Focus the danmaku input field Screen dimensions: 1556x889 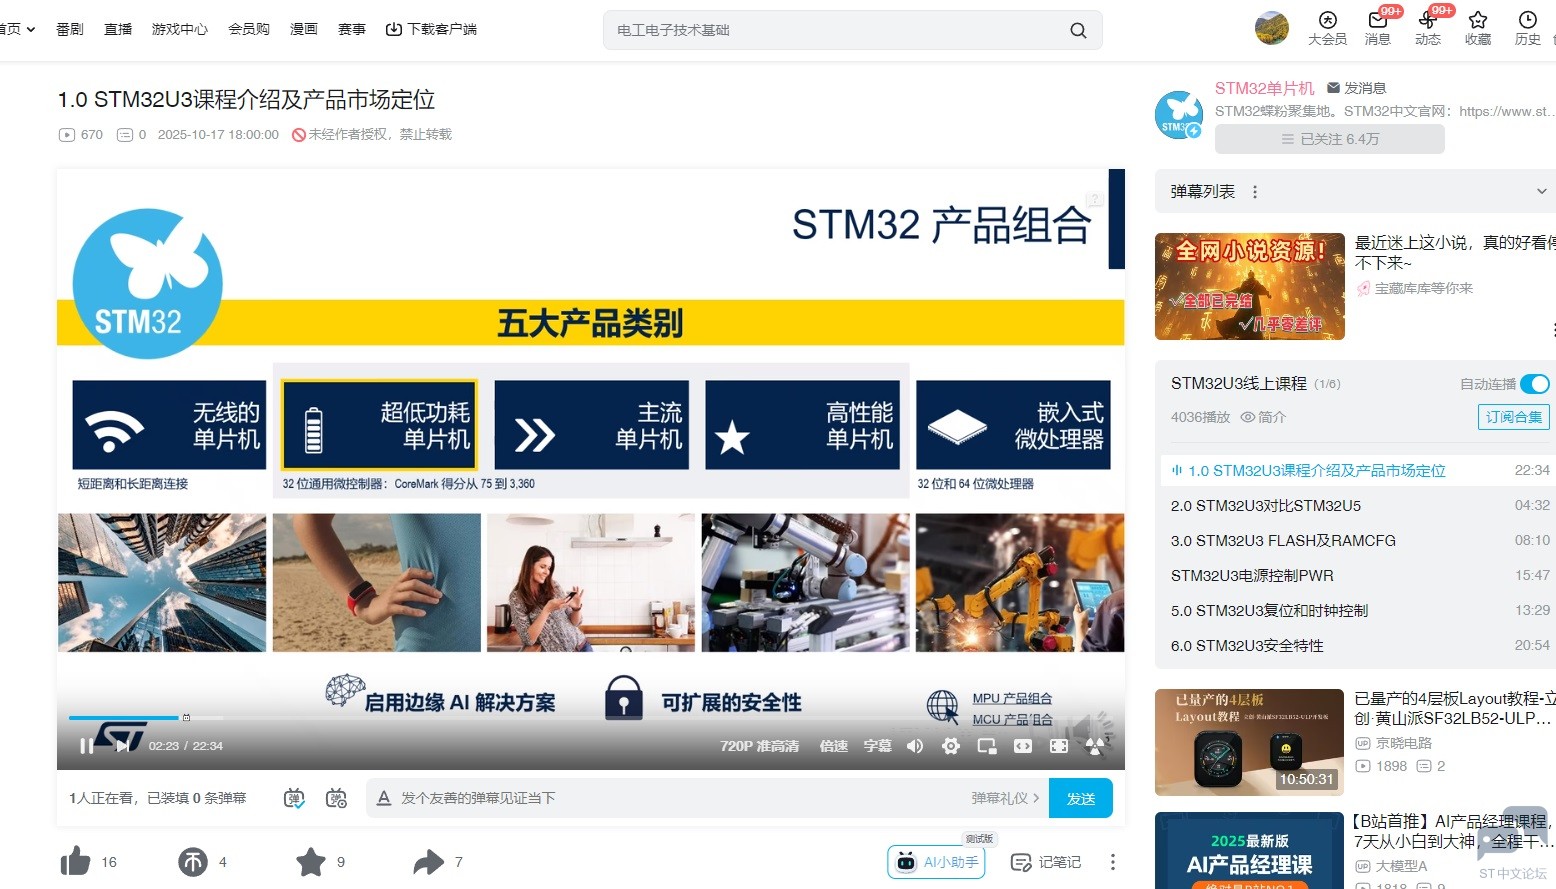[680, 798]
